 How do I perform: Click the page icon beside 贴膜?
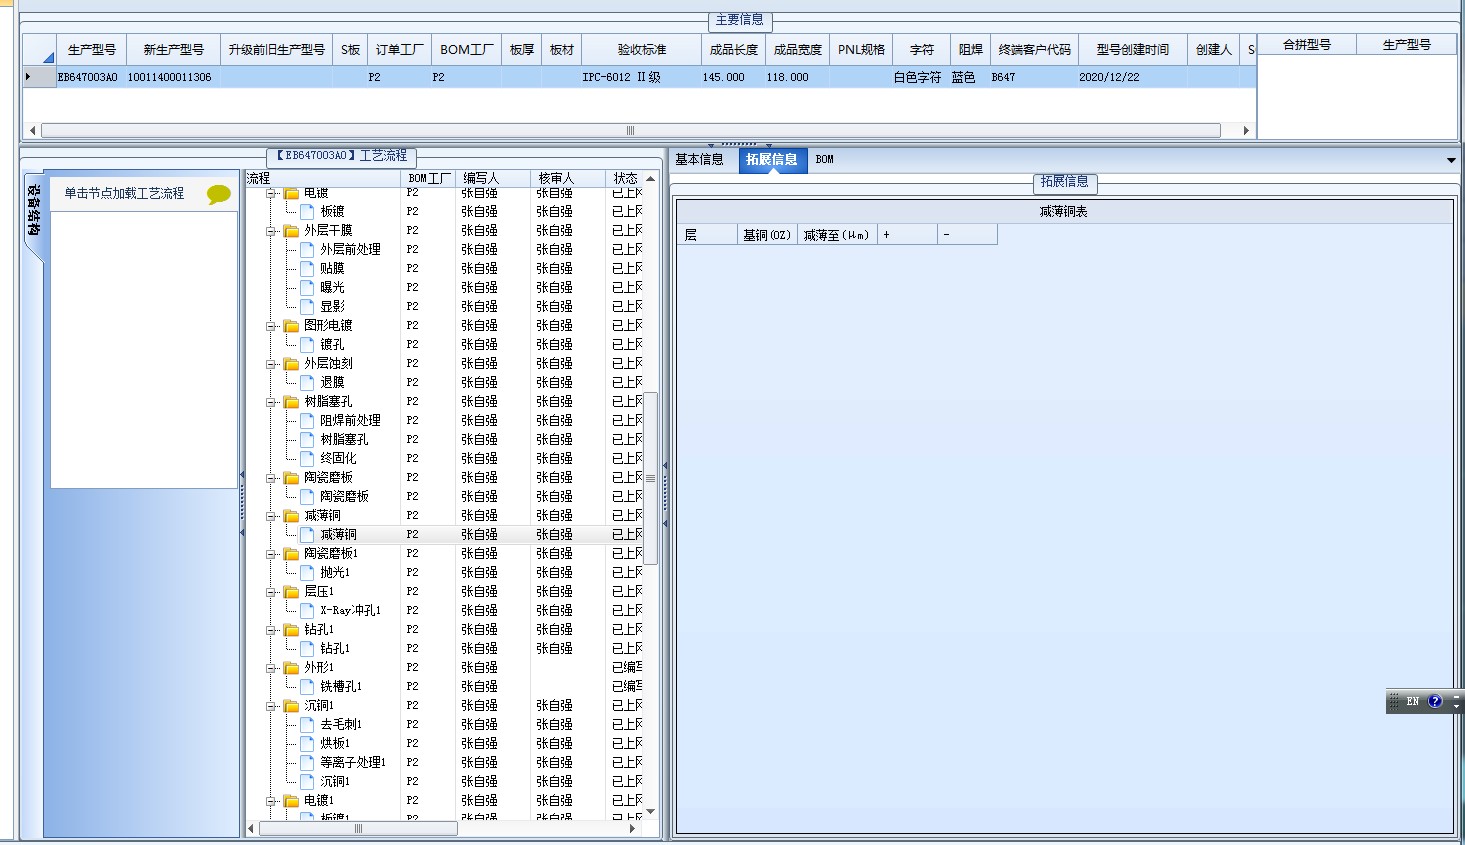[307, 269]
